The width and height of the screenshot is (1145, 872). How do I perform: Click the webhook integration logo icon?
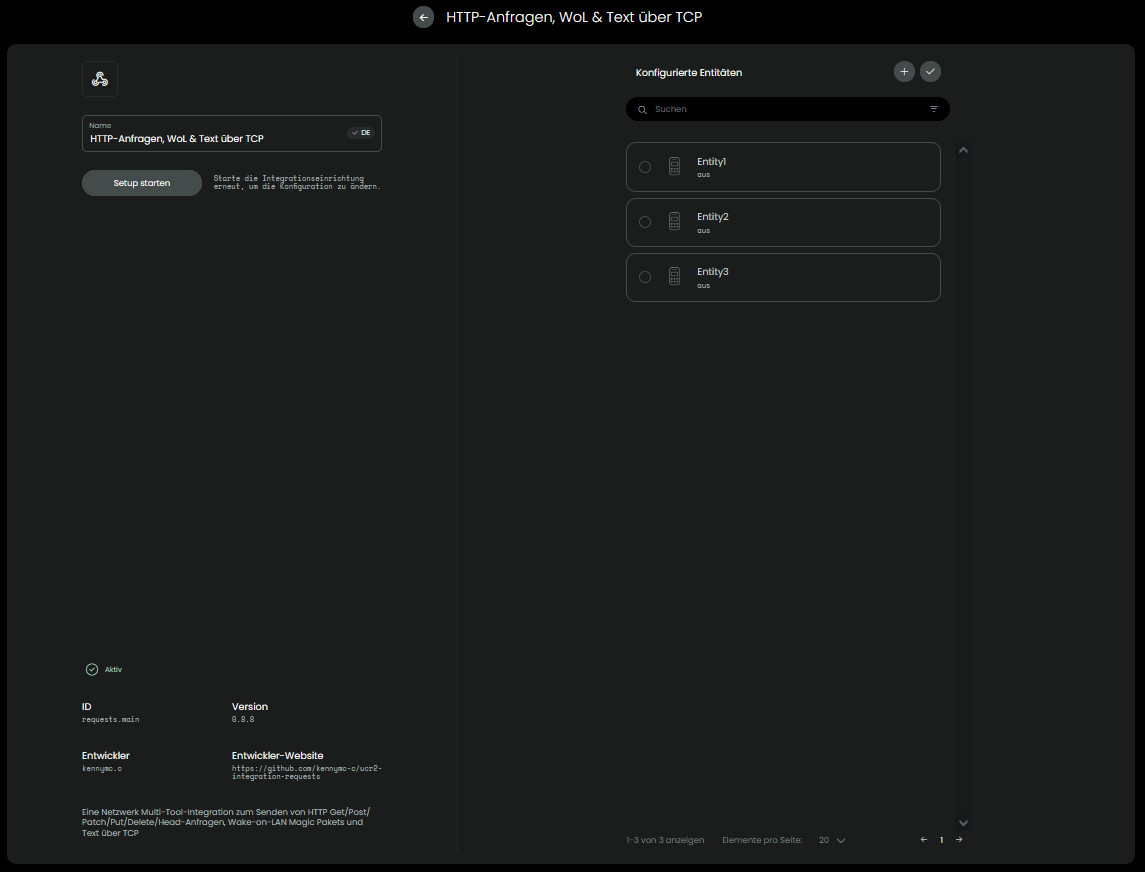pyautogui.click(x=100, y=79)
